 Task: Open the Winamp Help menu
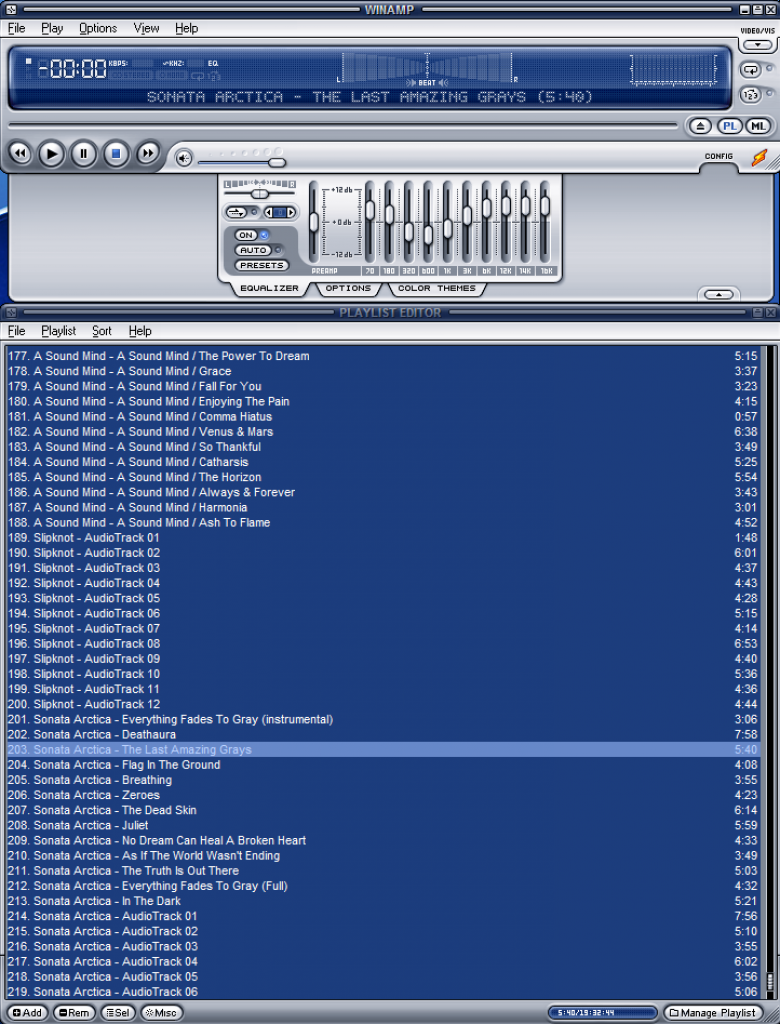(186, 28)
